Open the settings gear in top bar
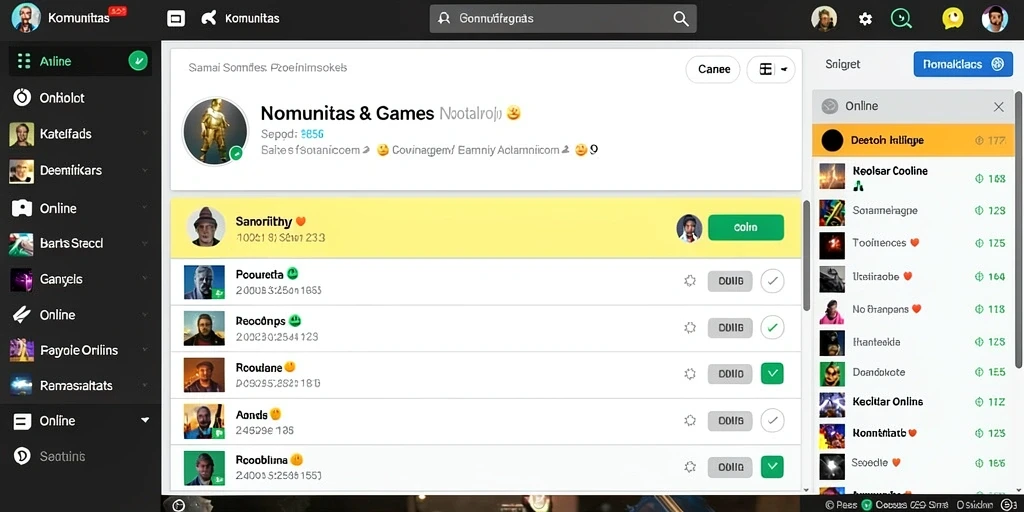 pyautogui.click(x=865, y=19)
